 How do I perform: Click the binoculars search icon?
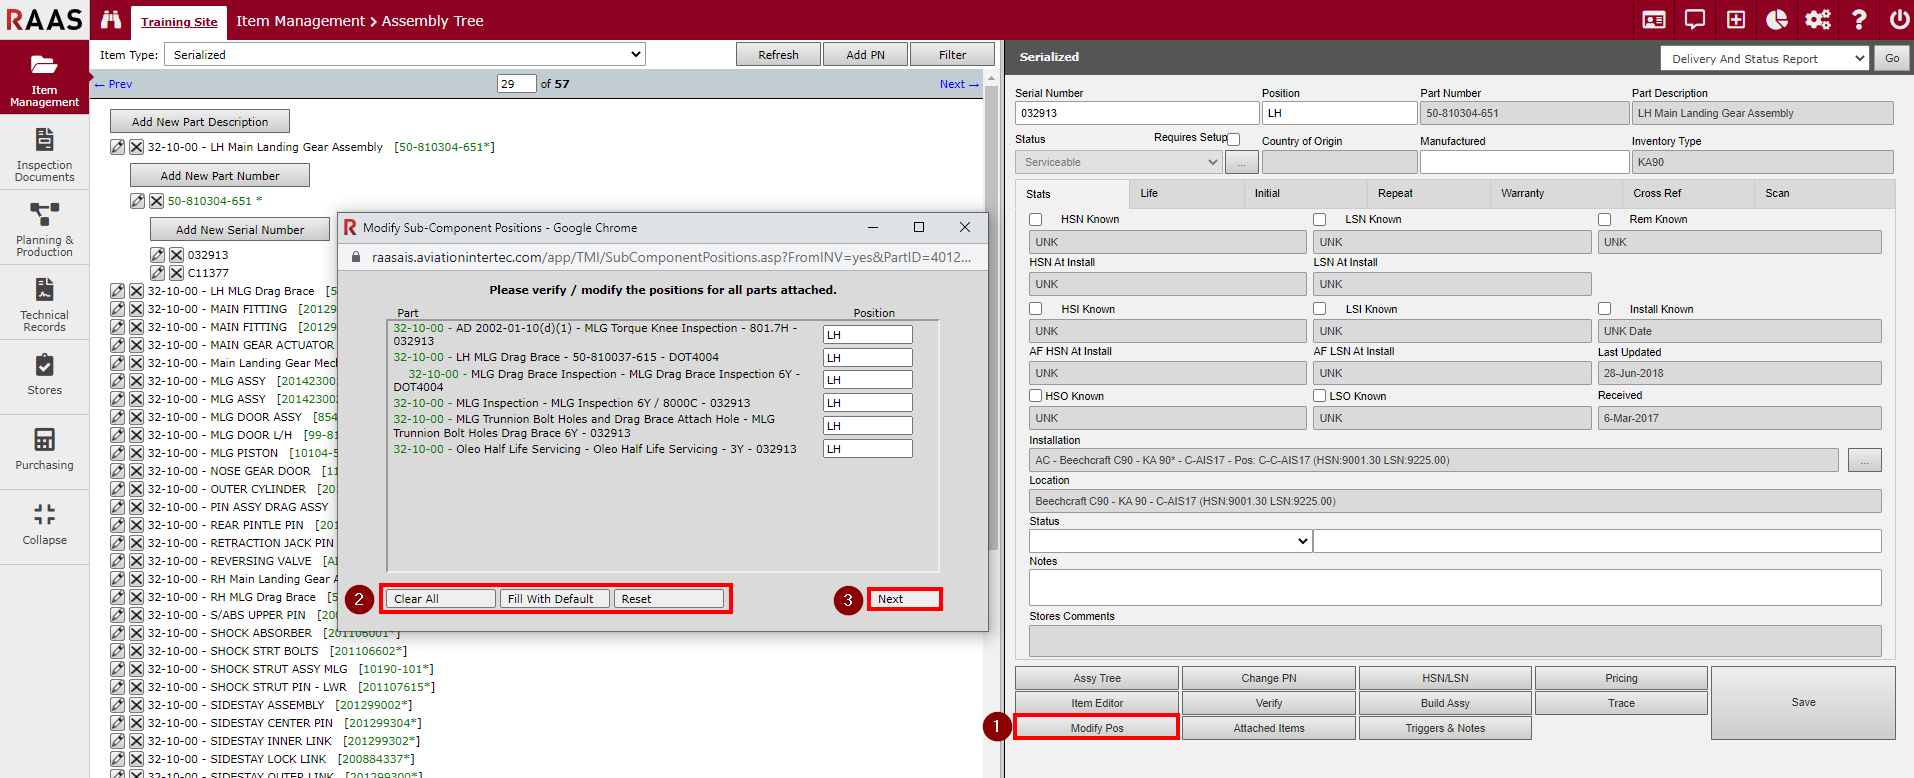111,20
